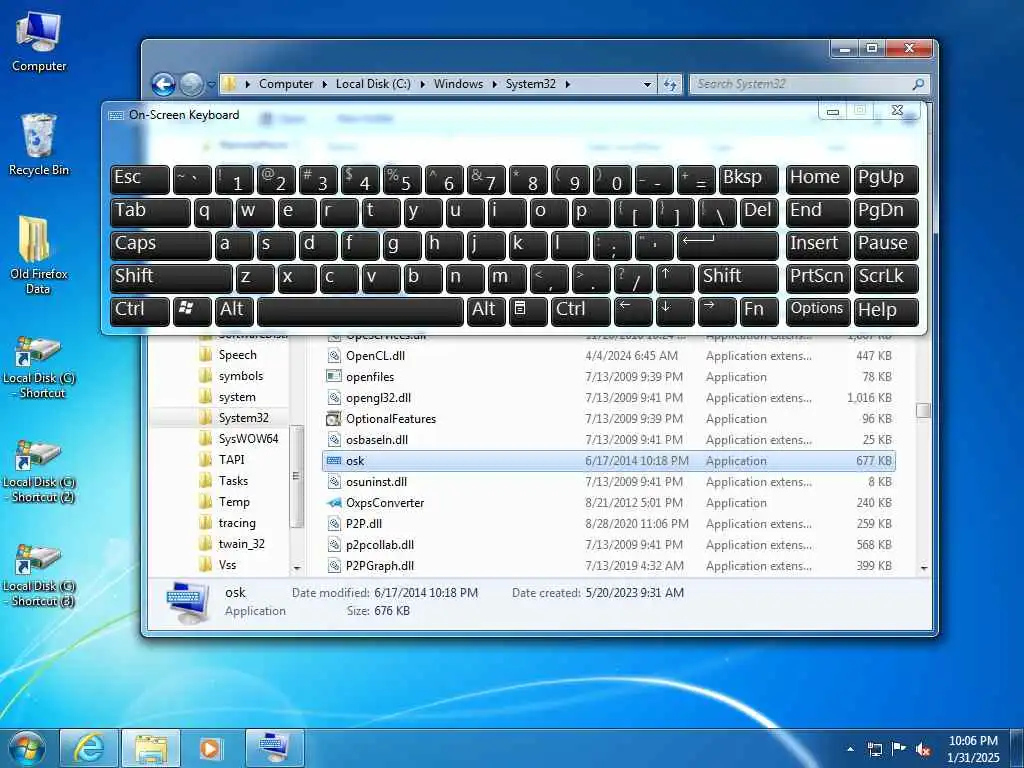Viewport: 1024px width, 768px height.
Task: Click the Options key on keyboard
Action: click(x=818, y=311)
